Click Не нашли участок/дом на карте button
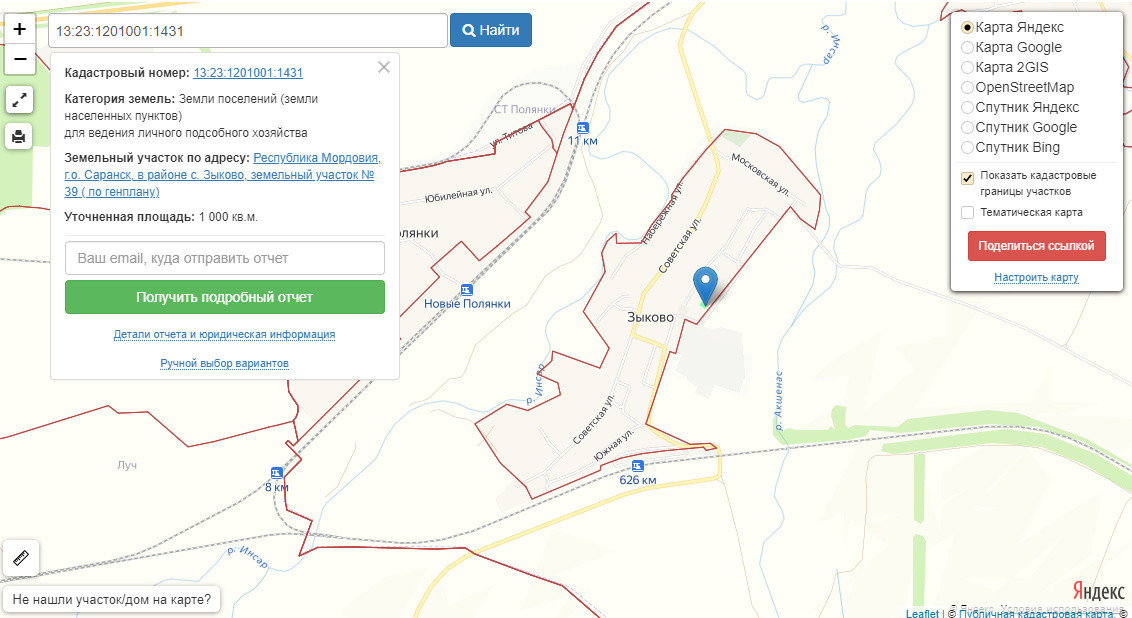This screenshot has height=618, width=1132. [112, 599]
